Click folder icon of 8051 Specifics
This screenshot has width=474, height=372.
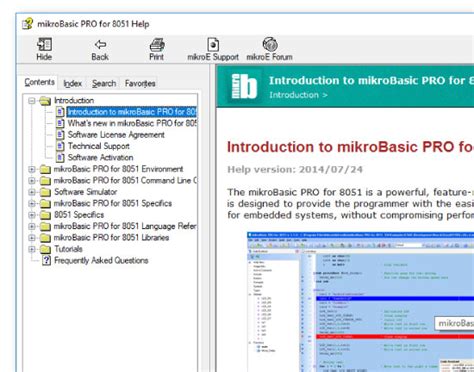[45, 215]
